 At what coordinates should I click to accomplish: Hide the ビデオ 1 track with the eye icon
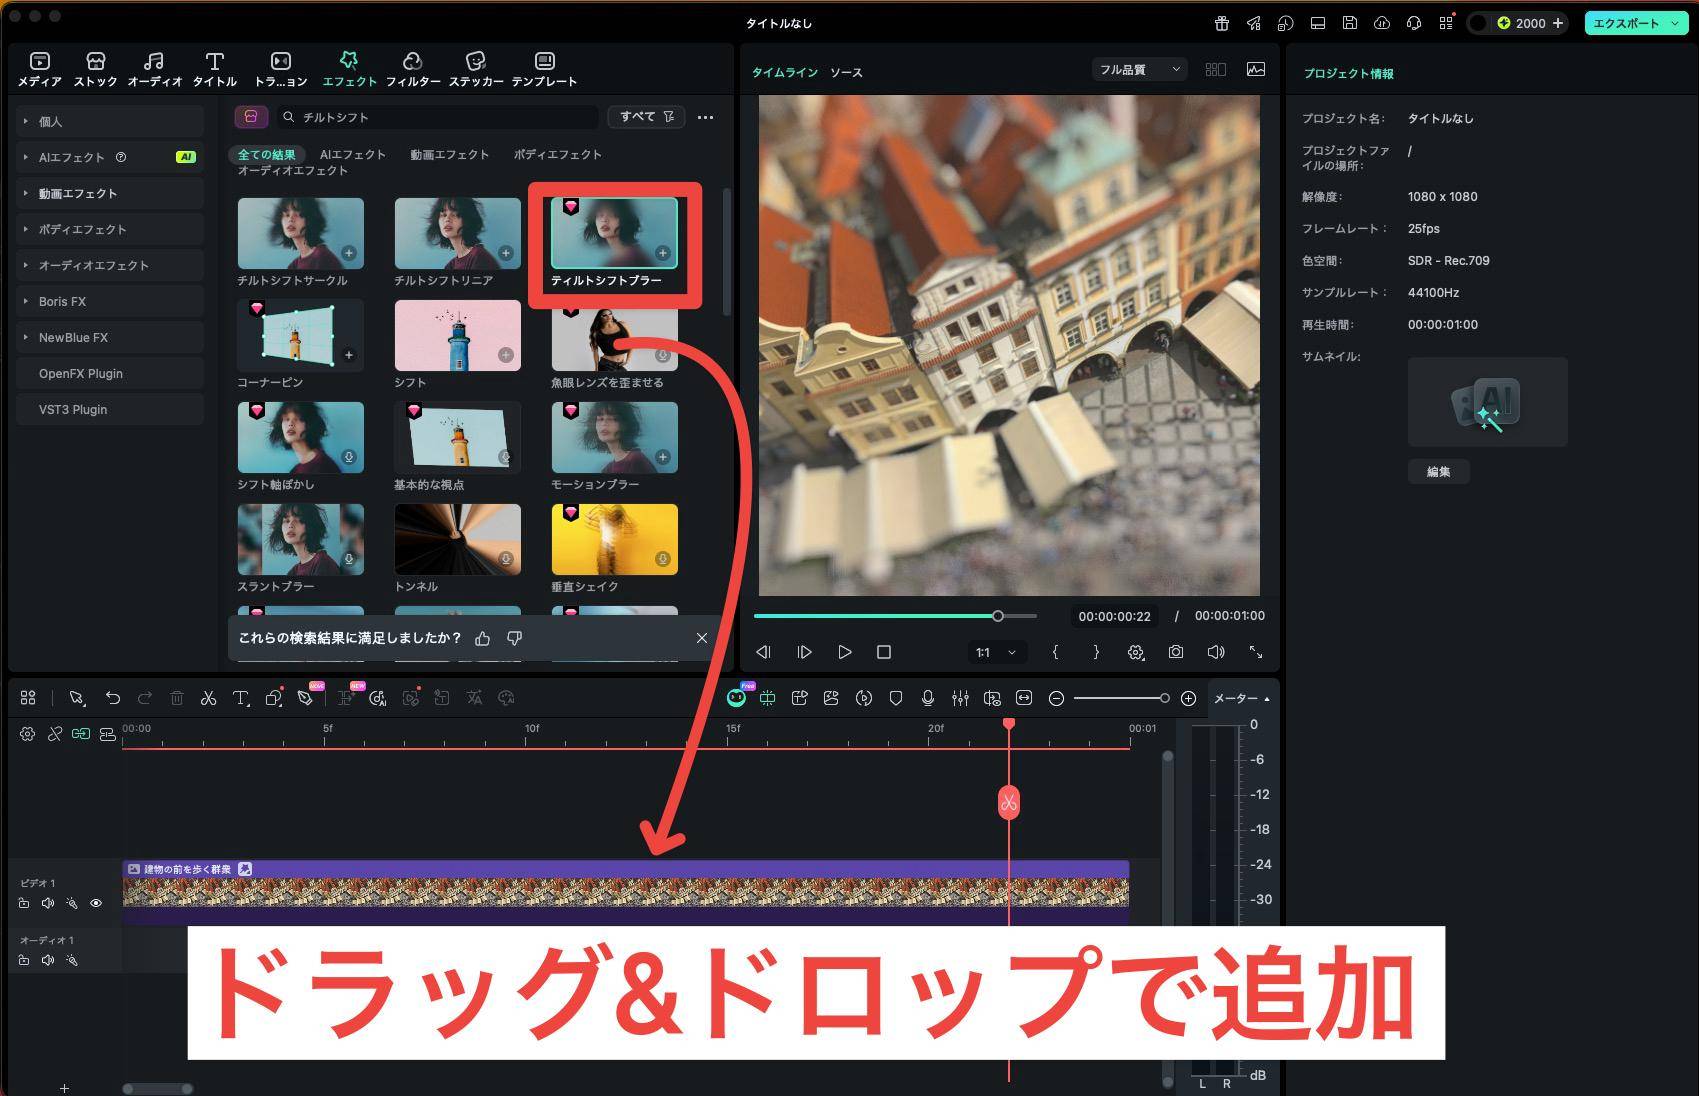[96, 903]
